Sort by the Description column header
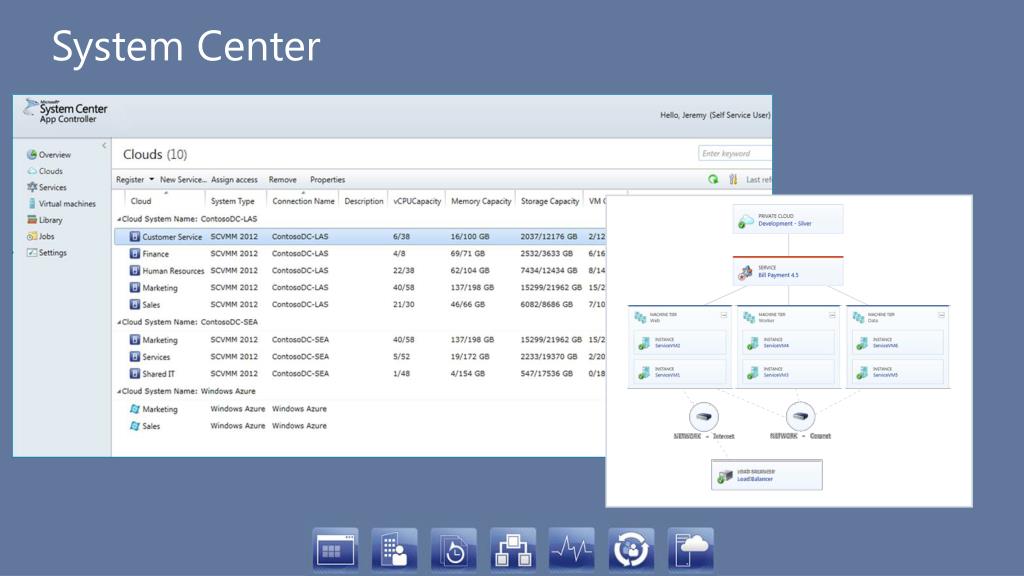 [364, 201]
